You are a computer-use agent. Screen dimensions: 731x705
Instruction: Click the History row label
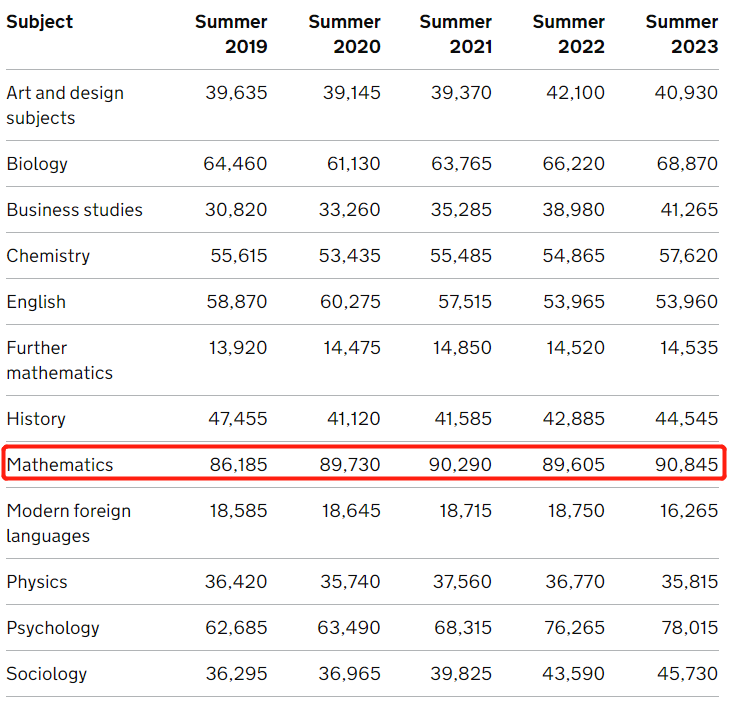point(36,419)
